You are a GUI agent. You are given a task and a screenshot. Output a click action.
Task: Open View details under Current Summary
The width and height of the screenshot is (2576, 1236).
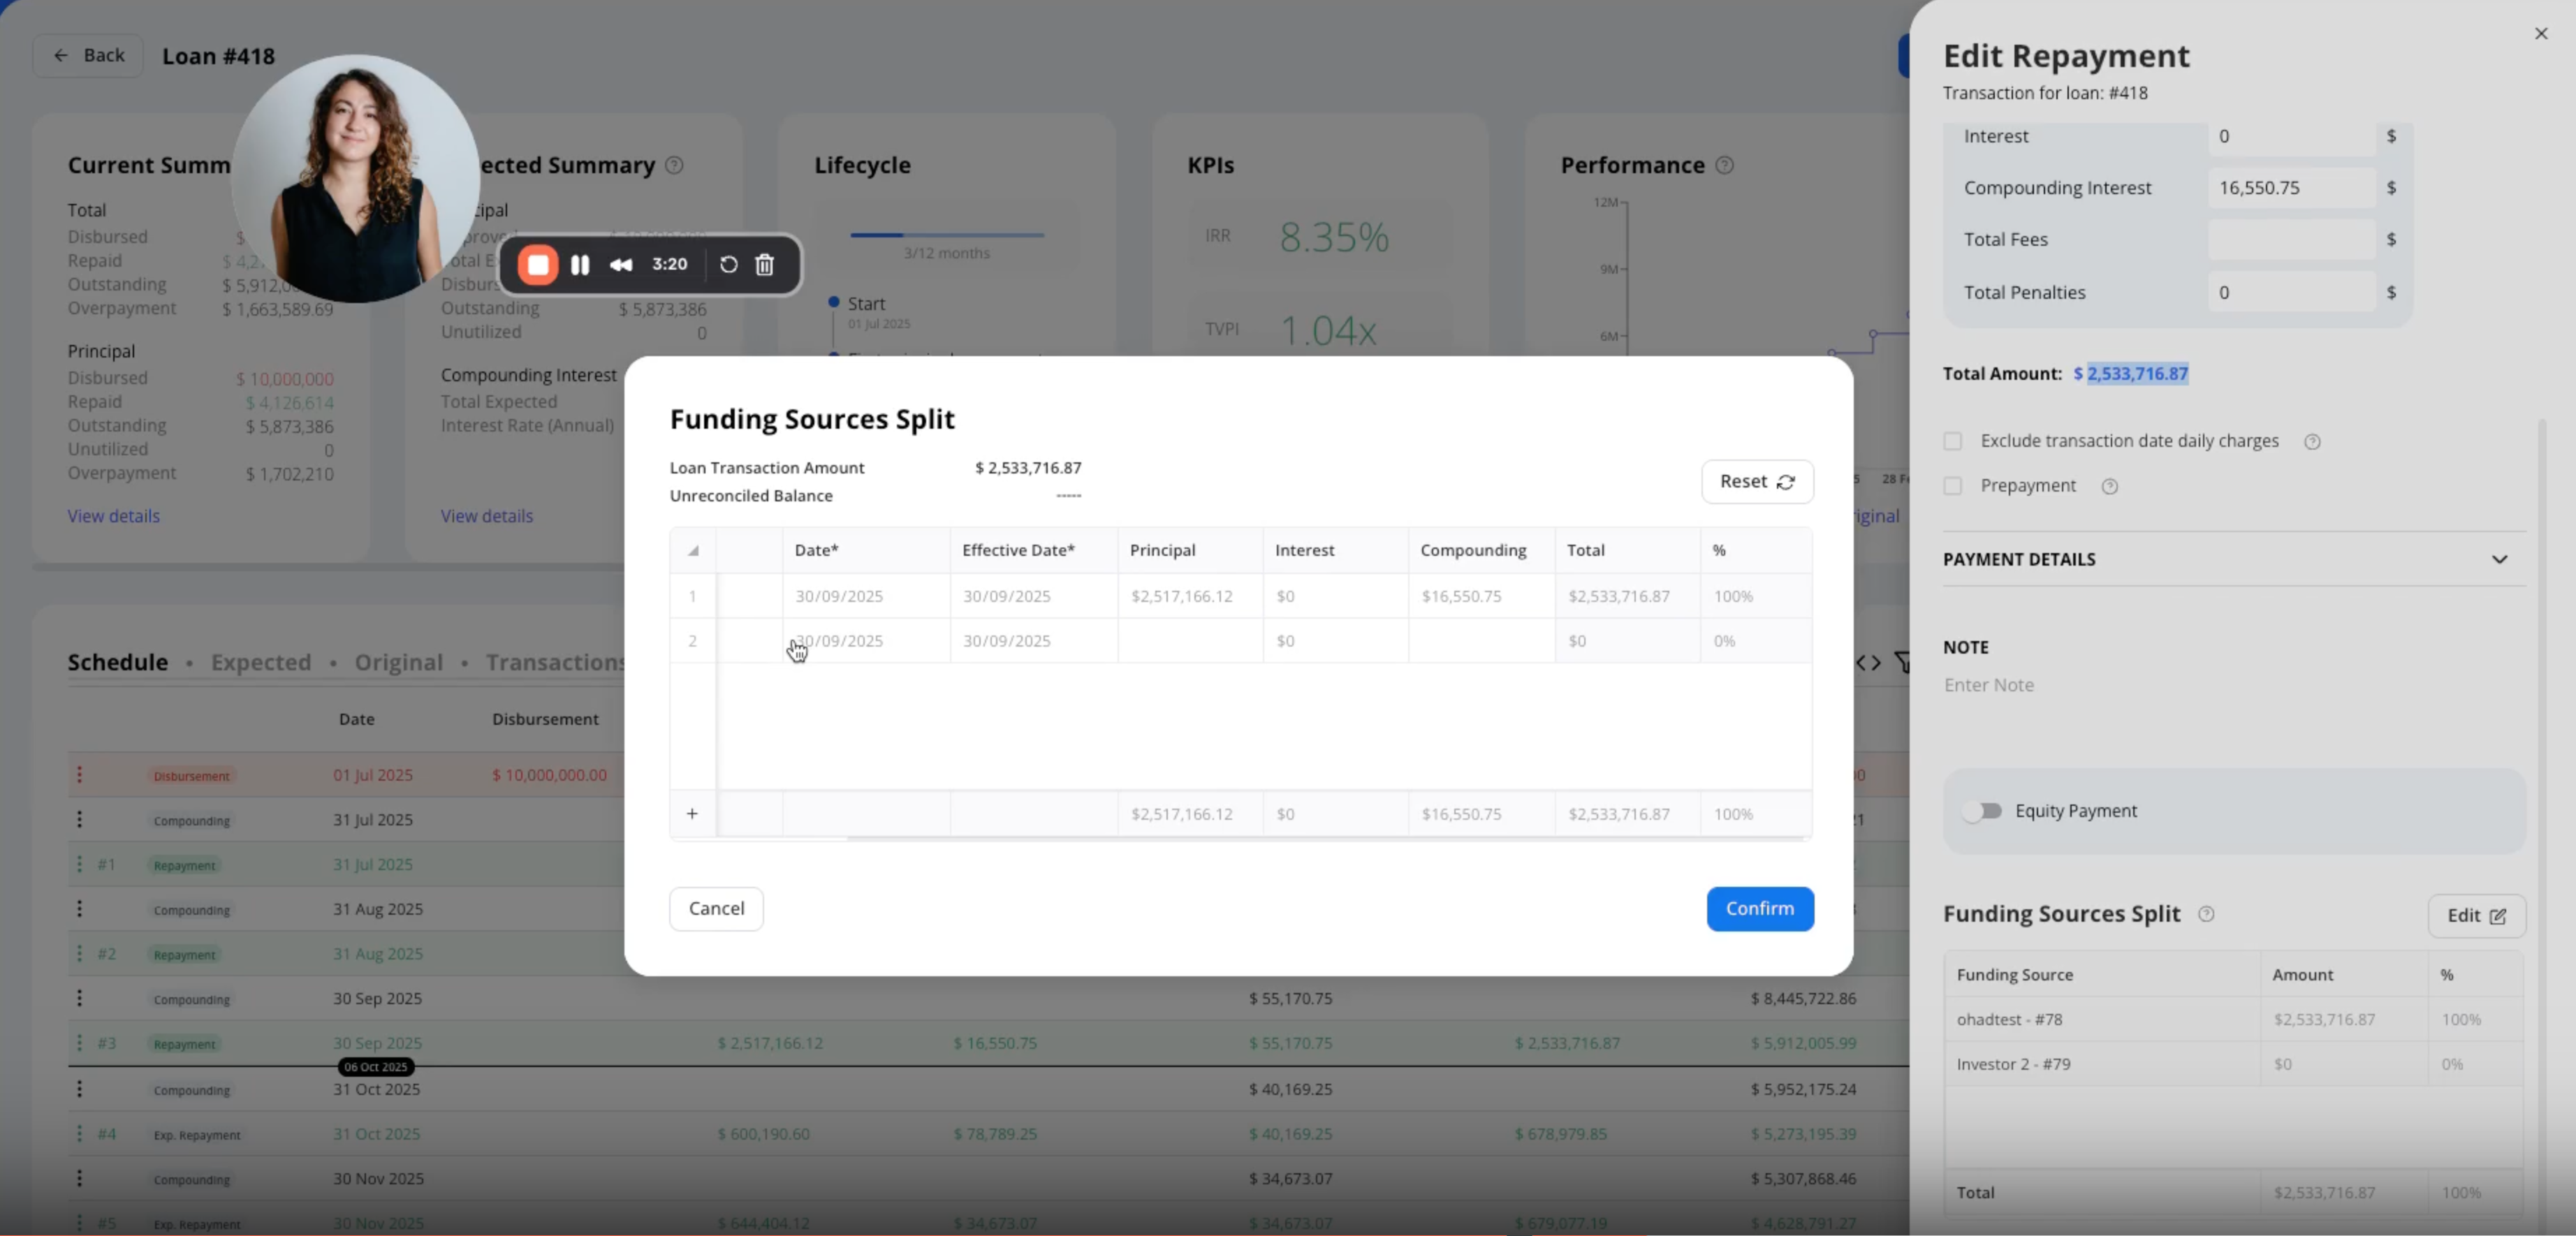(114, 516)
